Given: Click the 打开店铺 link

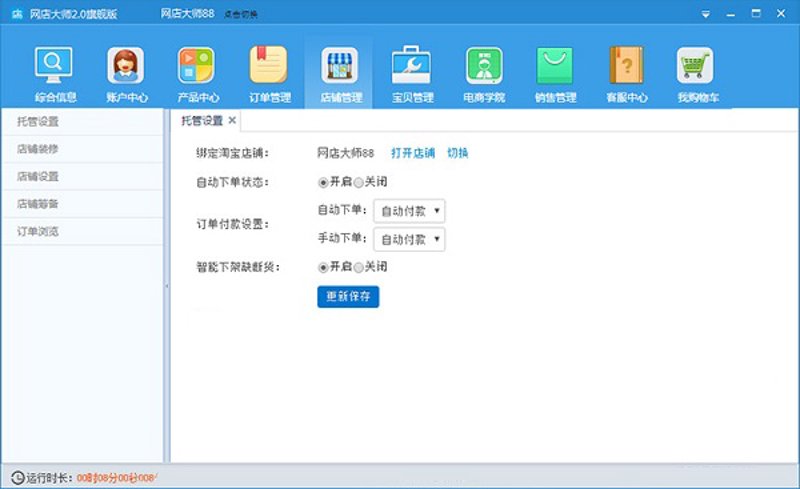Looking at the screenshot, I should tap(413, 153).
